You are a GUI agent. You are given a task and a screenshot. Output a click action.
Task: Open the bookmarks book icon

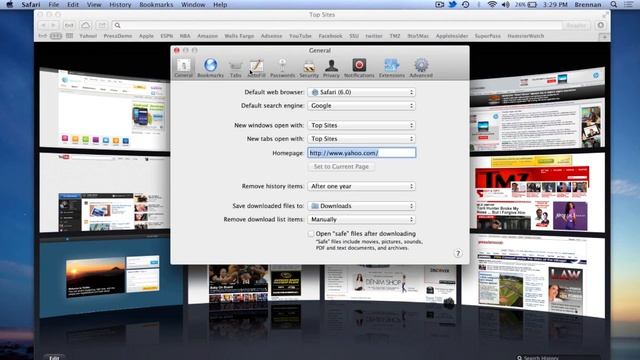56,36
